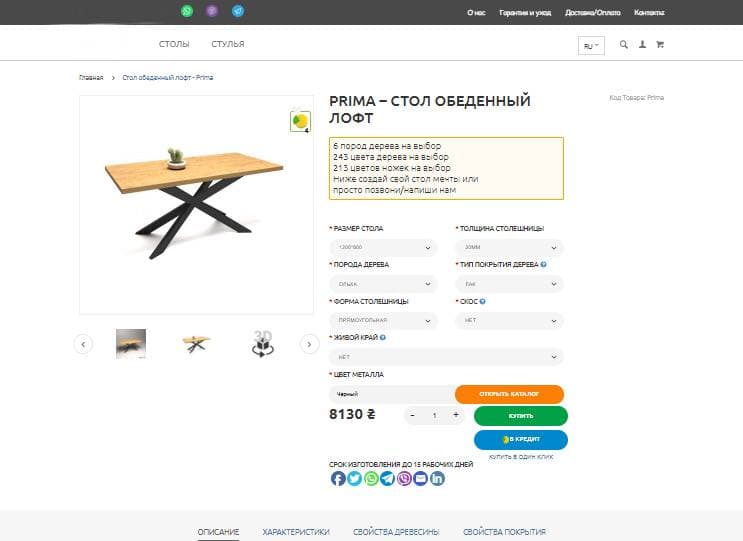This screenshot has height=541, width=743.
Task: Click the green Купить button
Action: pyautogui.click(x=520, y=415)
